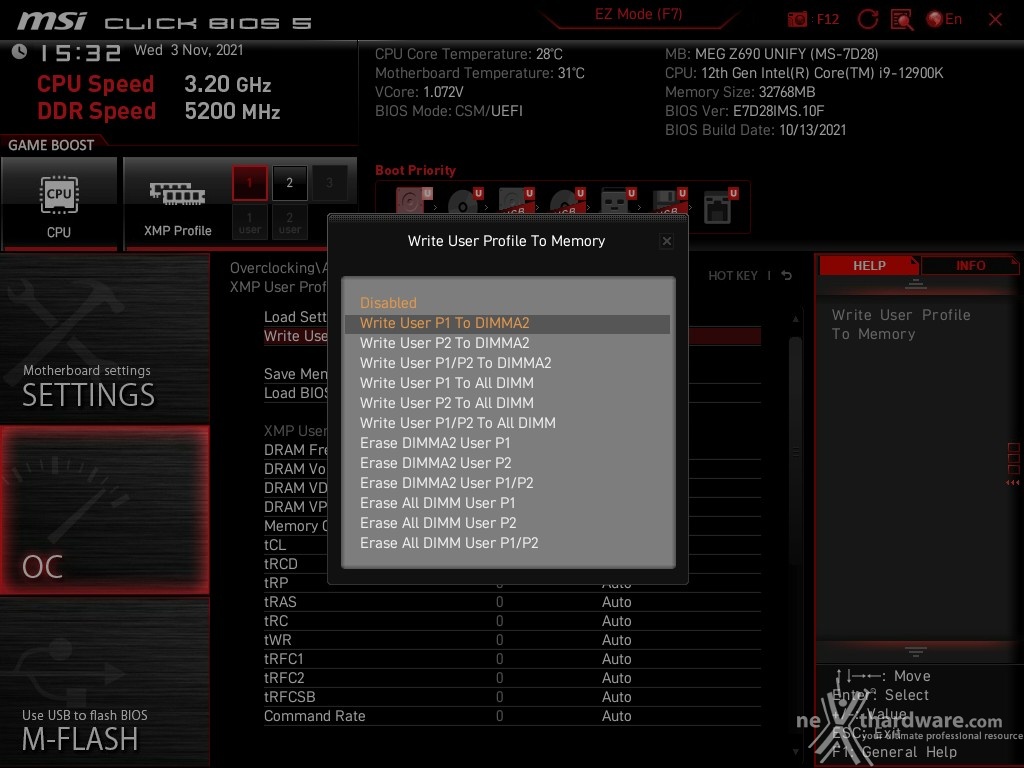Click the Auto value in the tRFC1 row
The height and width of the screenshot is (768, 1024).
tap(616, 659)
